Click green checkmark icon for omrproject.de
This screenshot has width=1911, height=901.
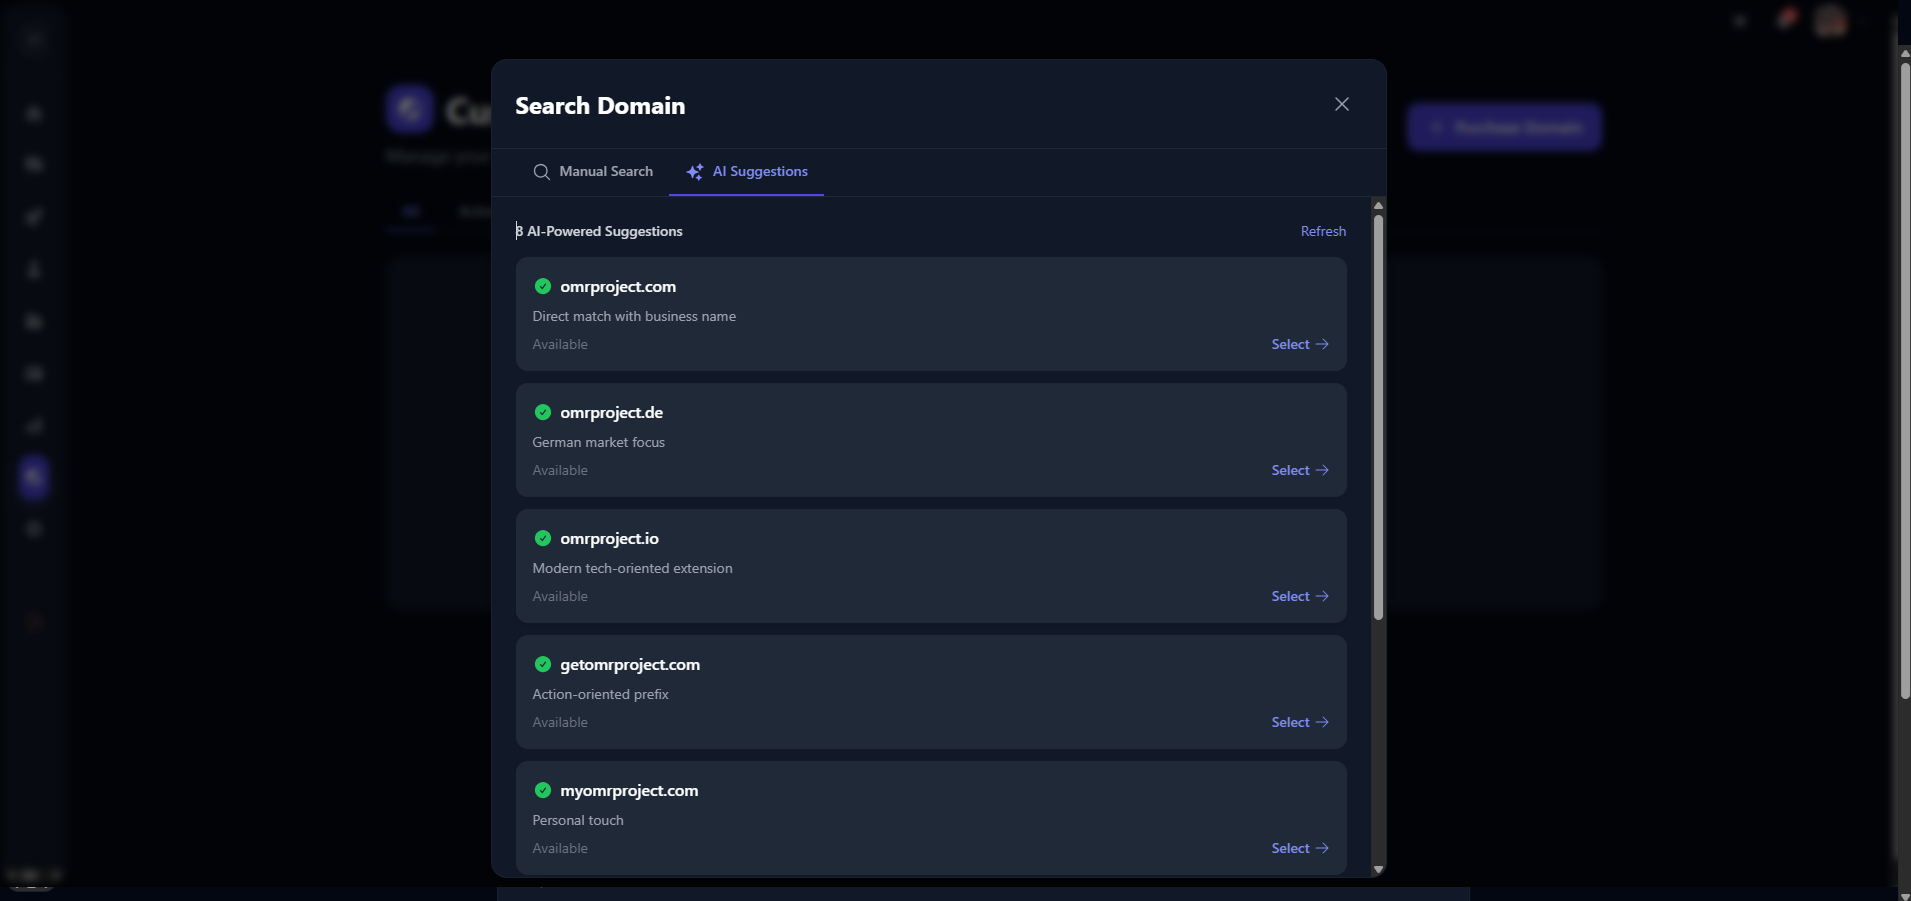click(542, 412)
